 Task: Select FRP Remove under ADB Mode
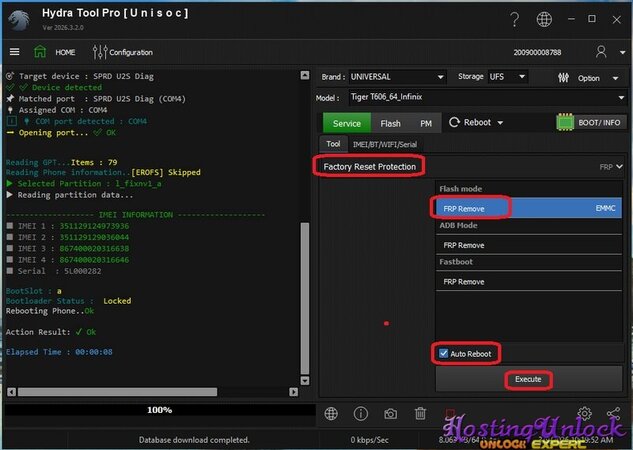(x=464, y=245)
